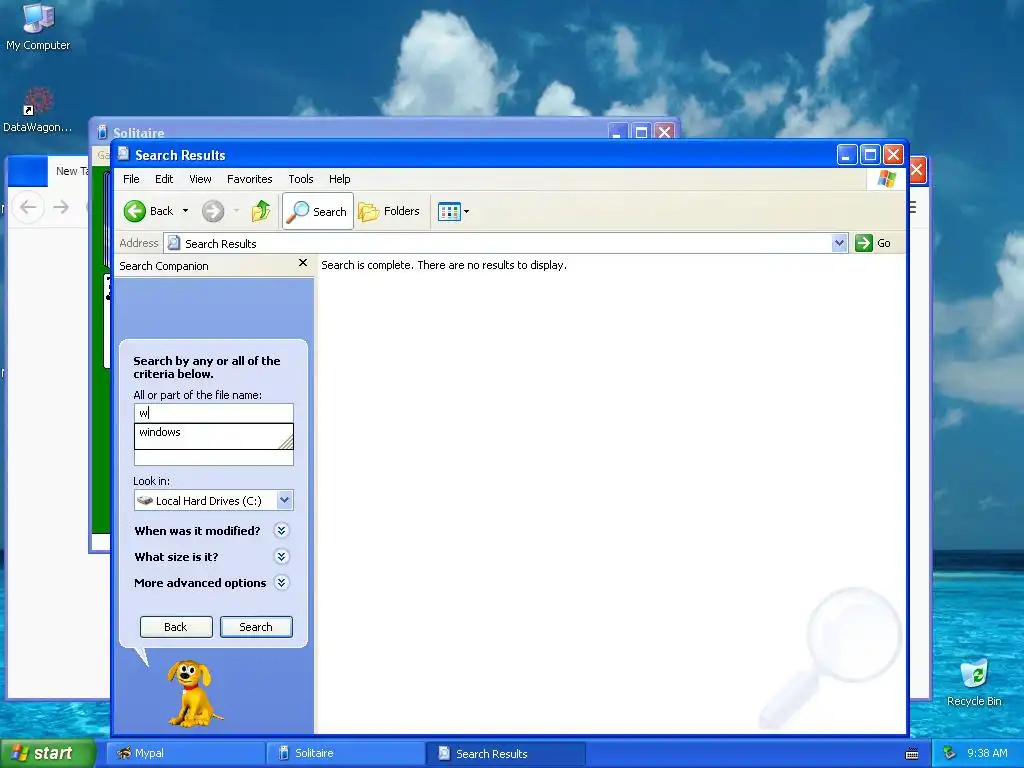Toggle the Search toolbar button

click(317, 211)
